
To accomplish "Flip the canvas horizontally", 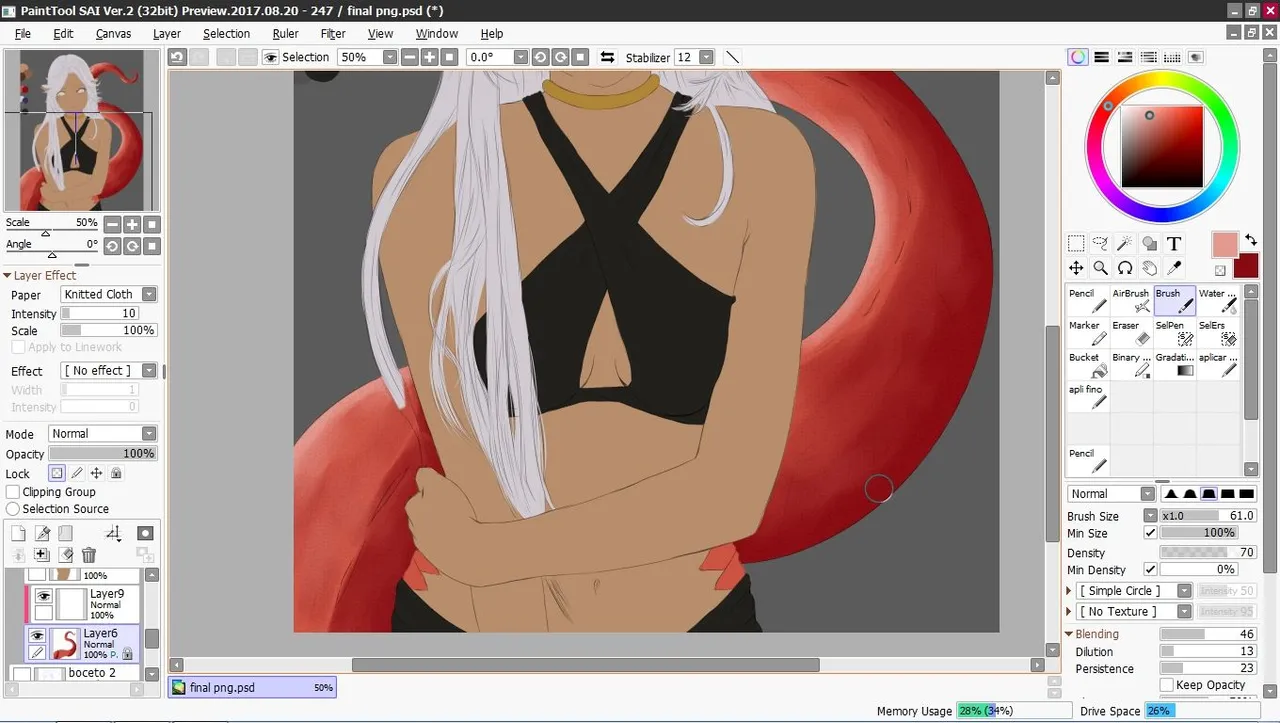I will (x=607, y=57).
